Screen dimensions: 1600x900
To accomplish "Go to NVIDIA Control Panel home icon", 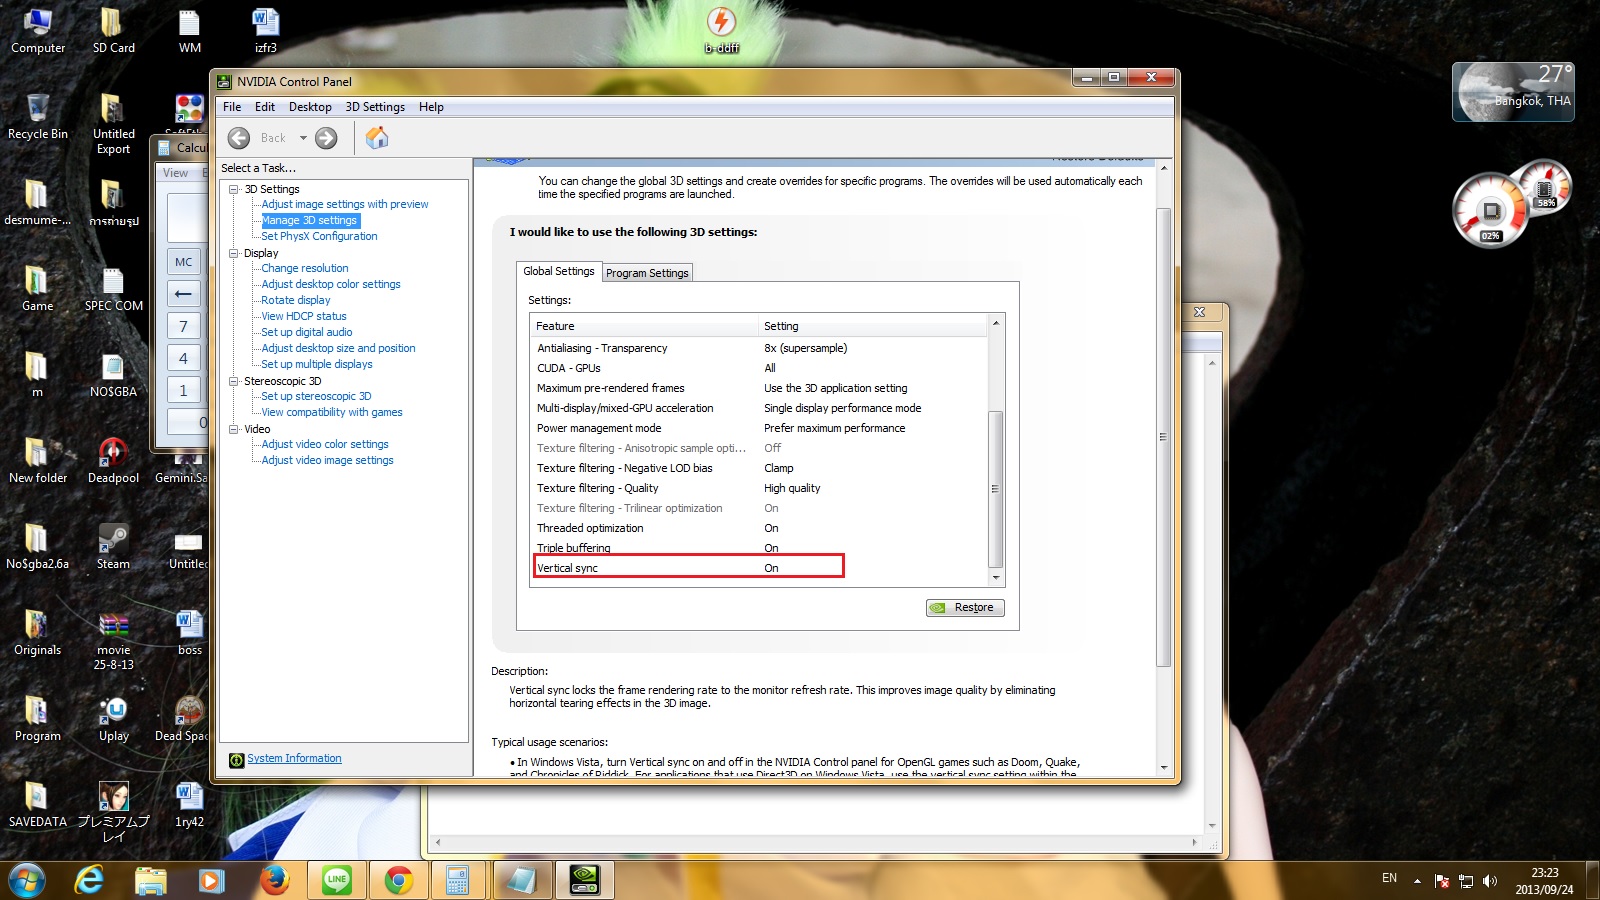I will (x=377, y=138).
